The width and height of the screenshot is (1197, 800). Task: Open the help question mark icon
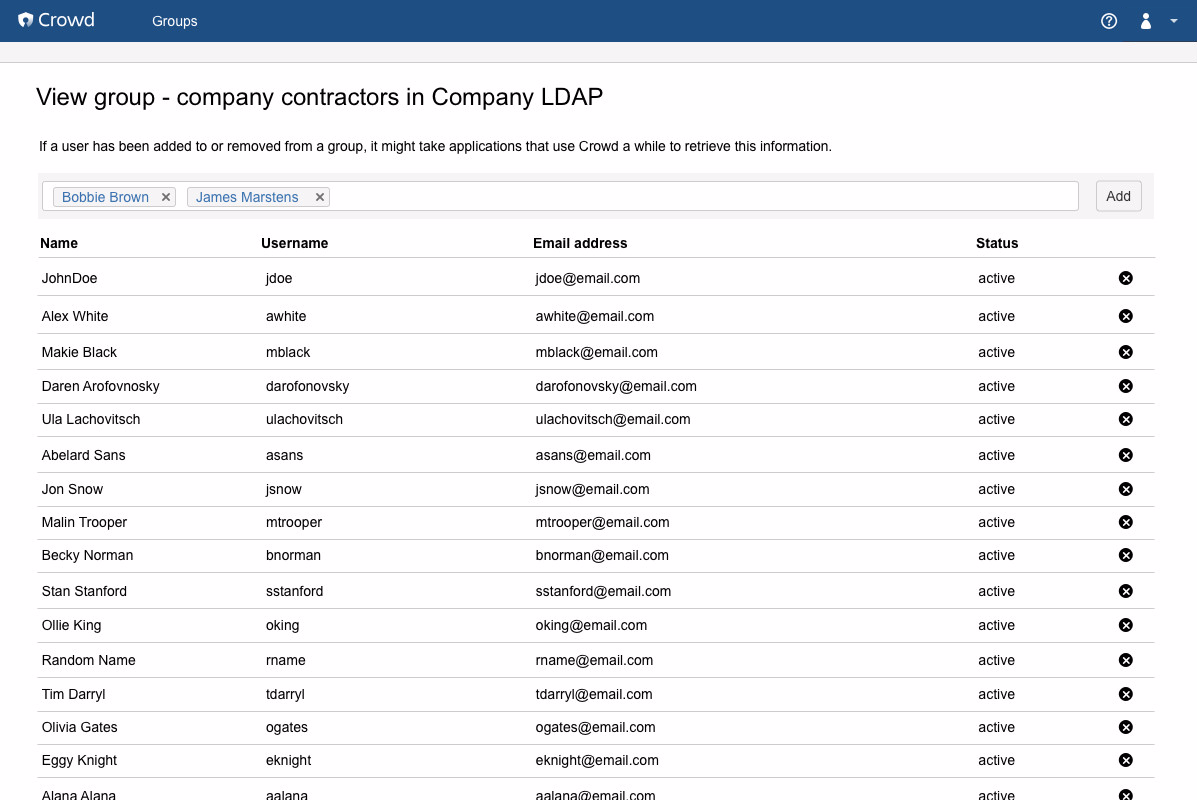click(x=1108, y=21)
